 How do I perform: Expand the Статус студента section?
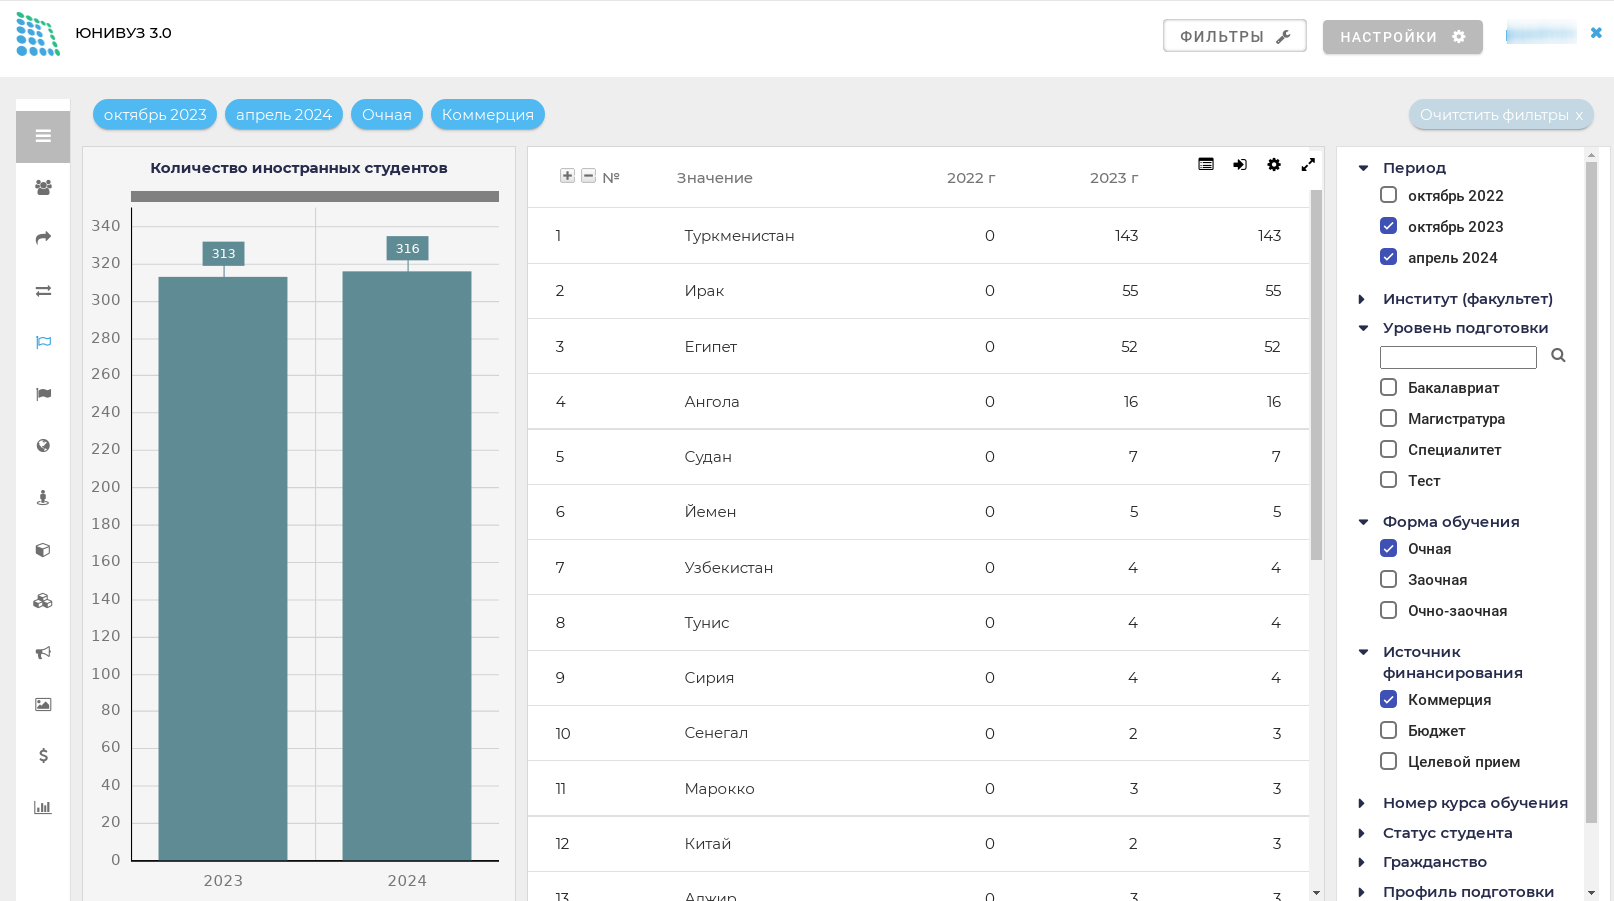click(x=1362, y=833)
